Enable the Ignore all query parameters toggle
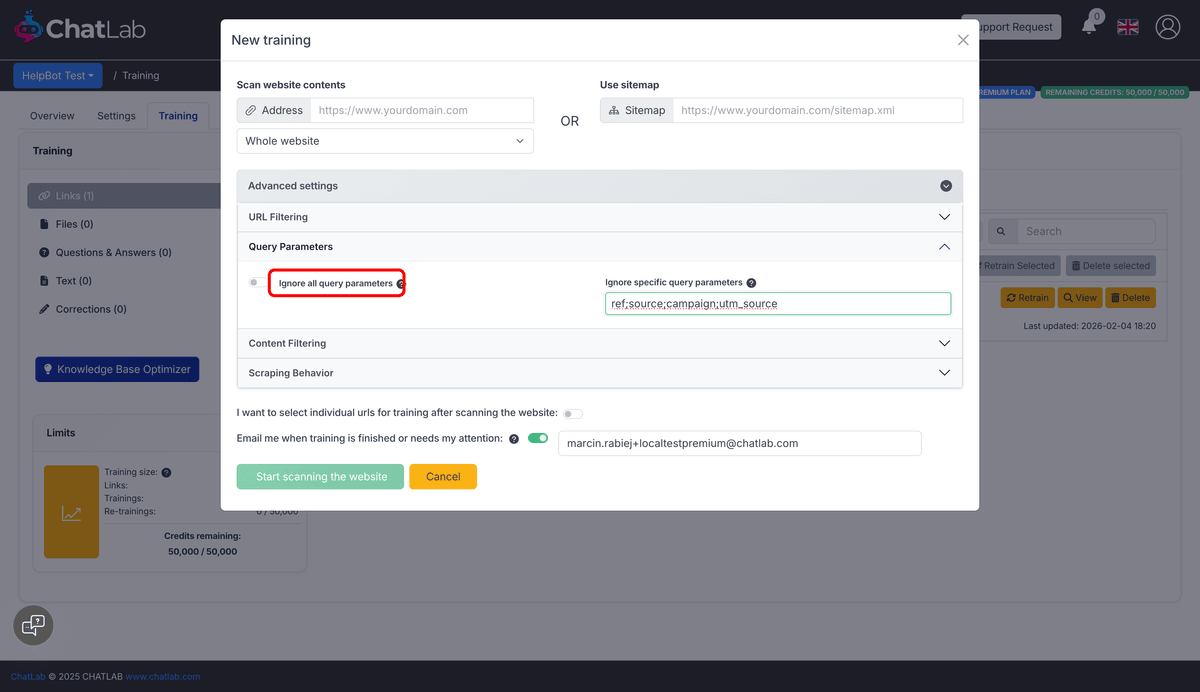1200x692 pixels. click(x=254, y=283)
